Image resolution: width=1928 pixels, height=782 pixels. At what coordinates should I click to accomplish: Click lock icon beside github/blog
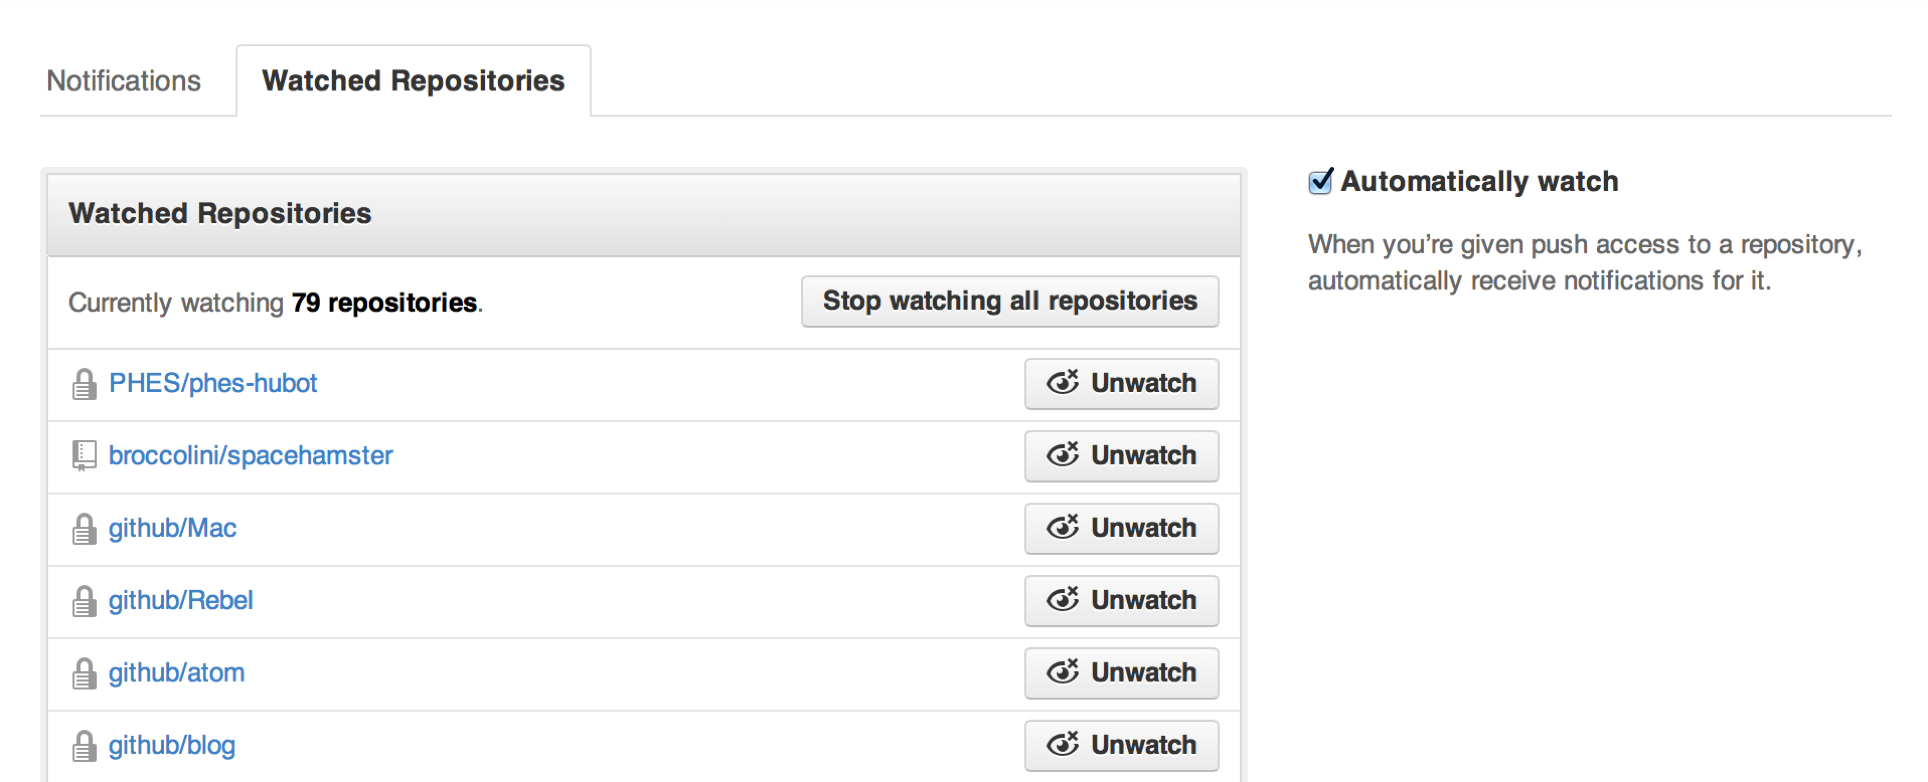(x=84, y=746)
